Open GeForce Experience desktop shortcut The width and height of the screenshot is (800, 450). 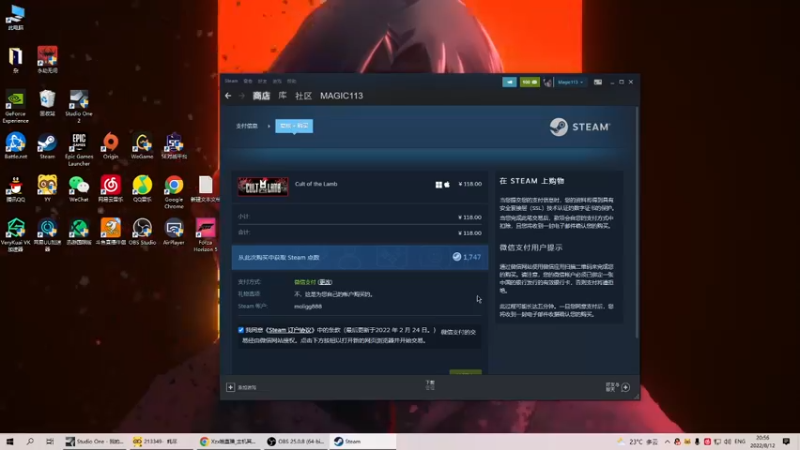tap(15, 106)
